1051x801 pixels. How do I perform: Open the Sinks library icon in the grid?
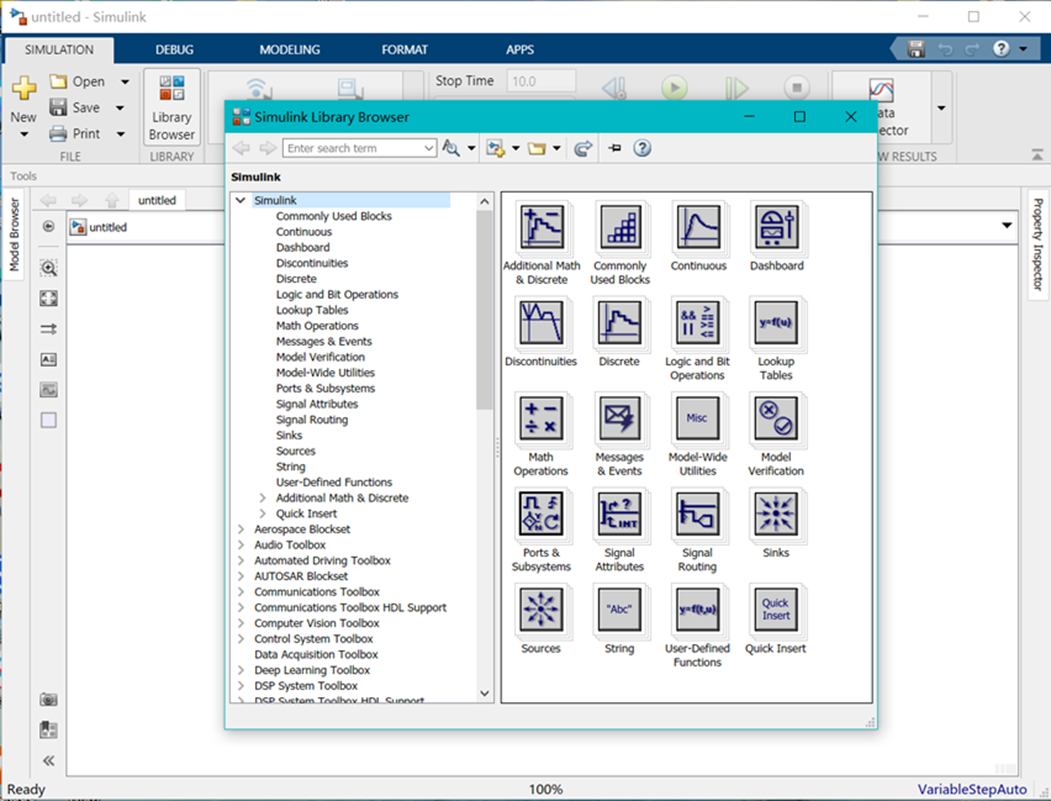click(776, 515)
